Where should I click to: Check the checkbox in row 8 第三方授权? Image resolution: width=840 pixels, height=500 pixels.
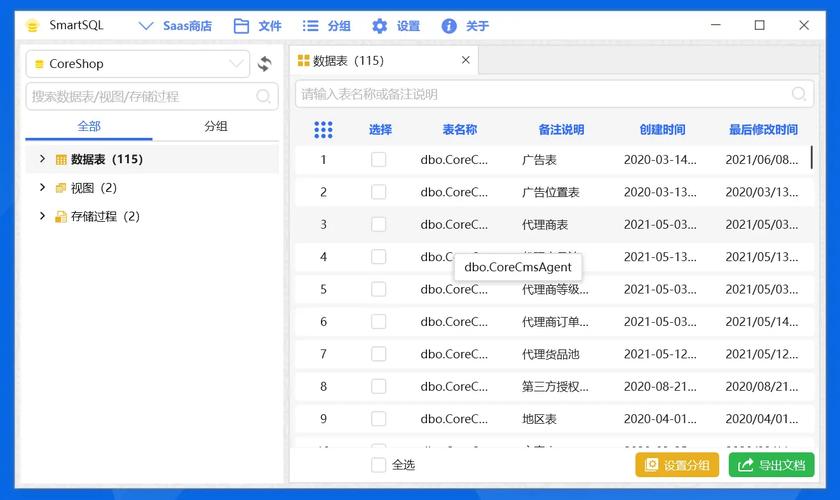coord(379,386)
